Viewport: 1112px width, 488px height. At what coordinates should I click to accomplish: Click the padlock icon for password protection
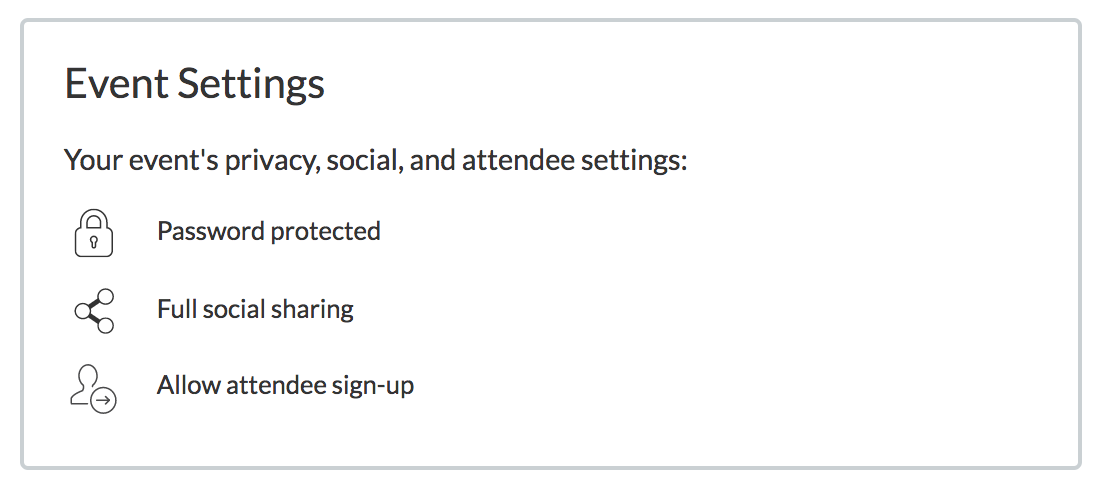[x=94, y=233]
